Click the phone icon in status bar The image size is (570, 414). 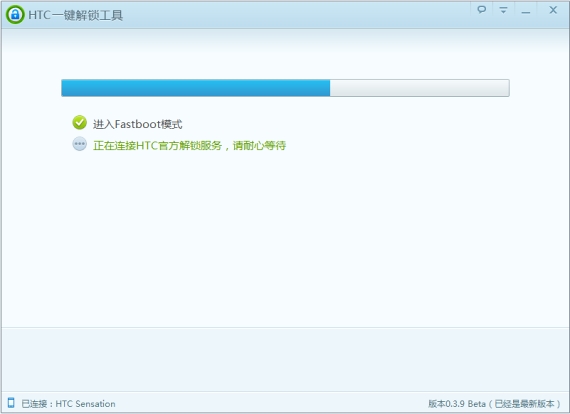[11, 403]
